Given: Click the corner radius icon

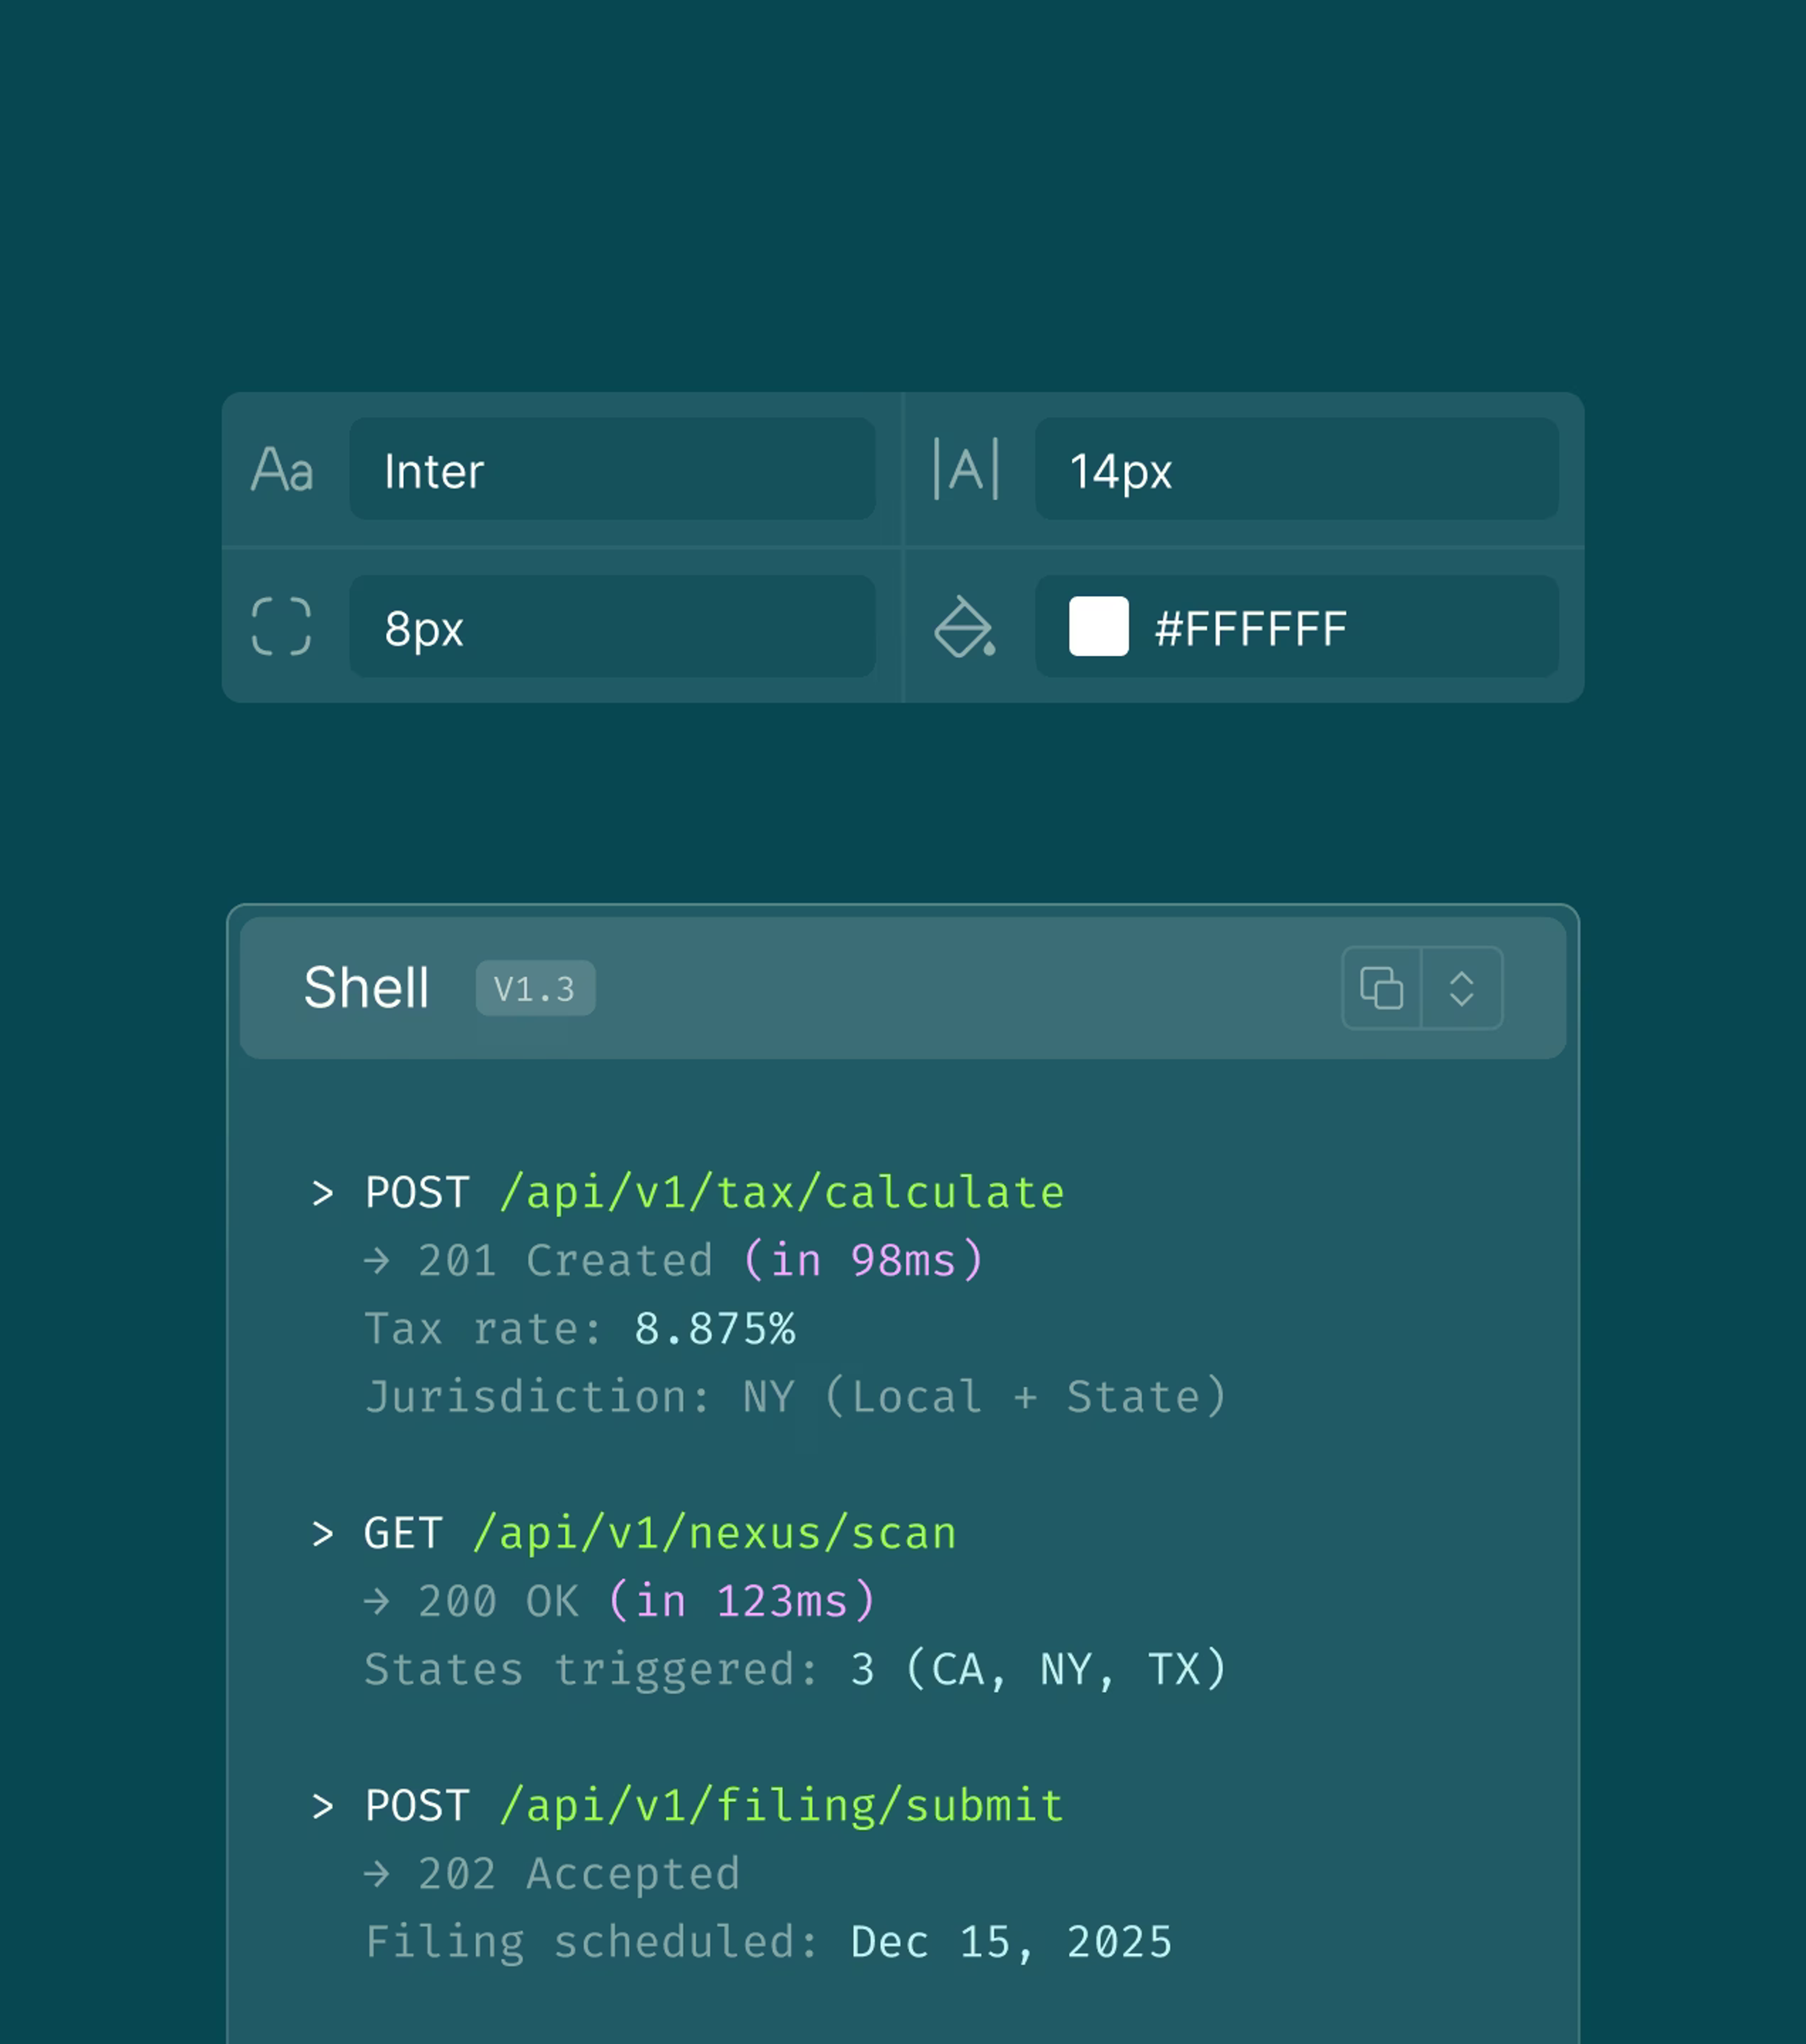Looking at the screenshot, I should point(281,627).
